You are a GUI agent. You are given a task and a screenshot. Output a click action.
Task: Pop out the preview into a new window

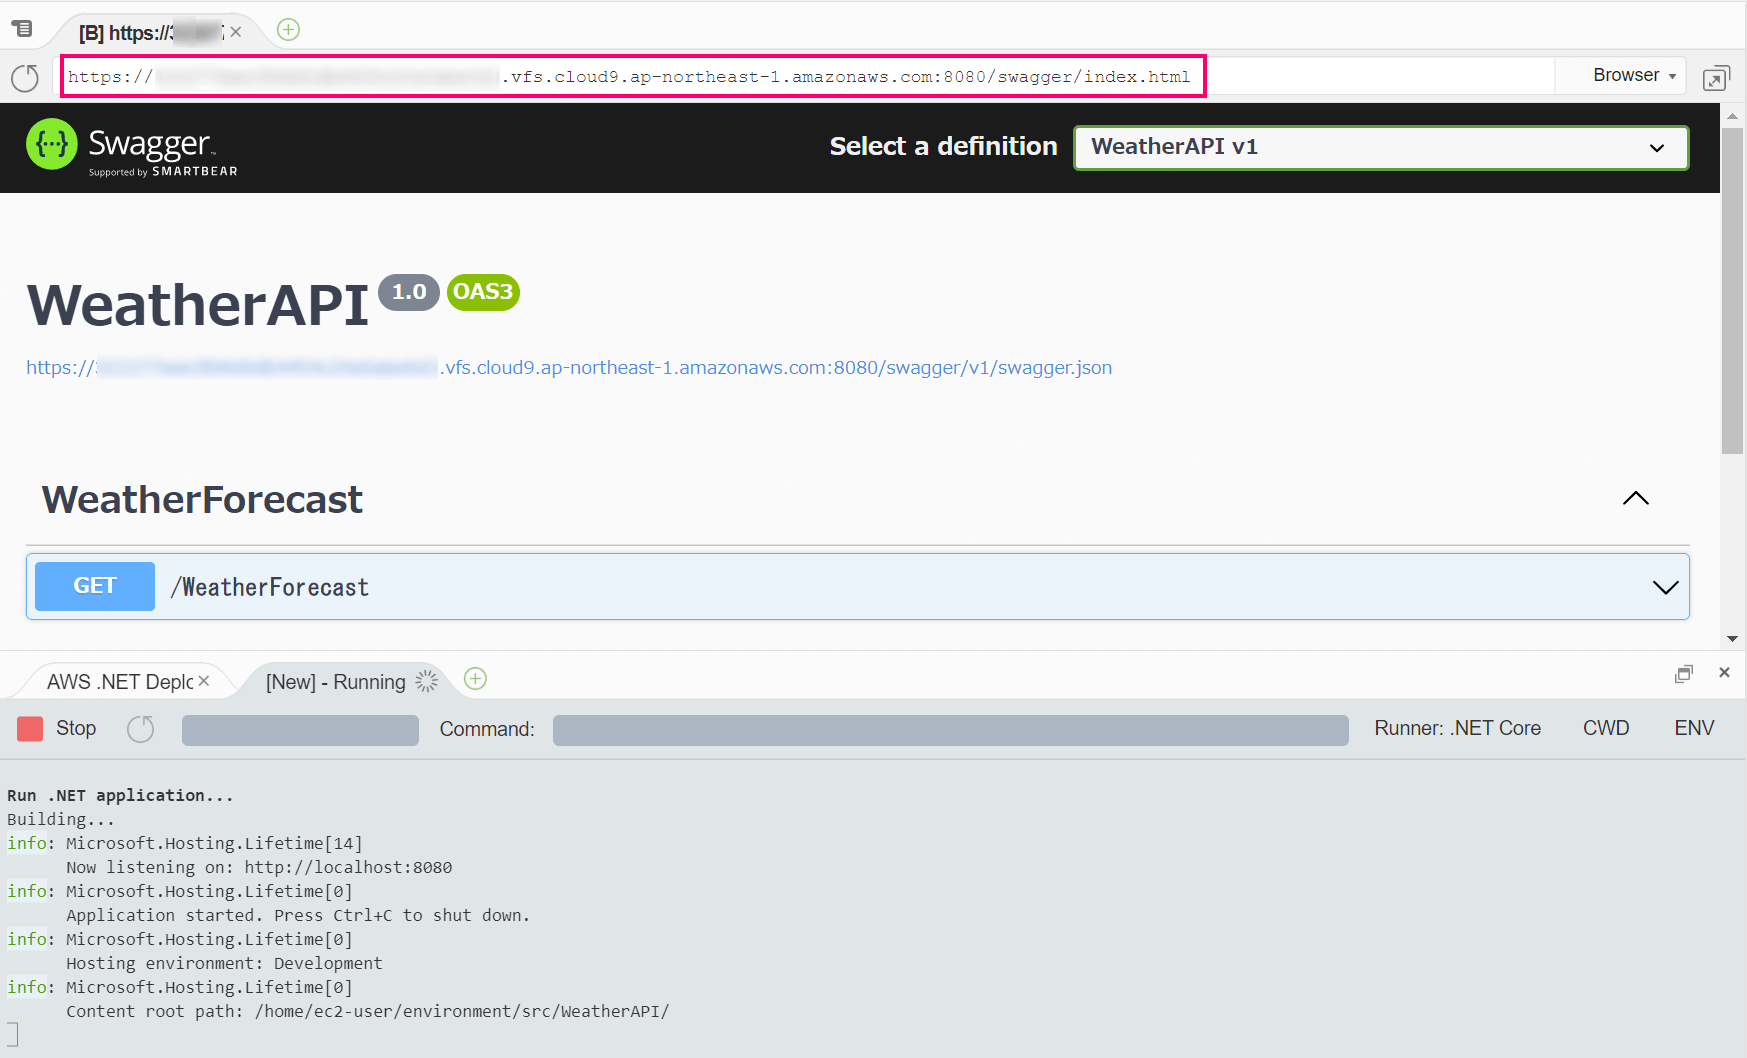1717,77
